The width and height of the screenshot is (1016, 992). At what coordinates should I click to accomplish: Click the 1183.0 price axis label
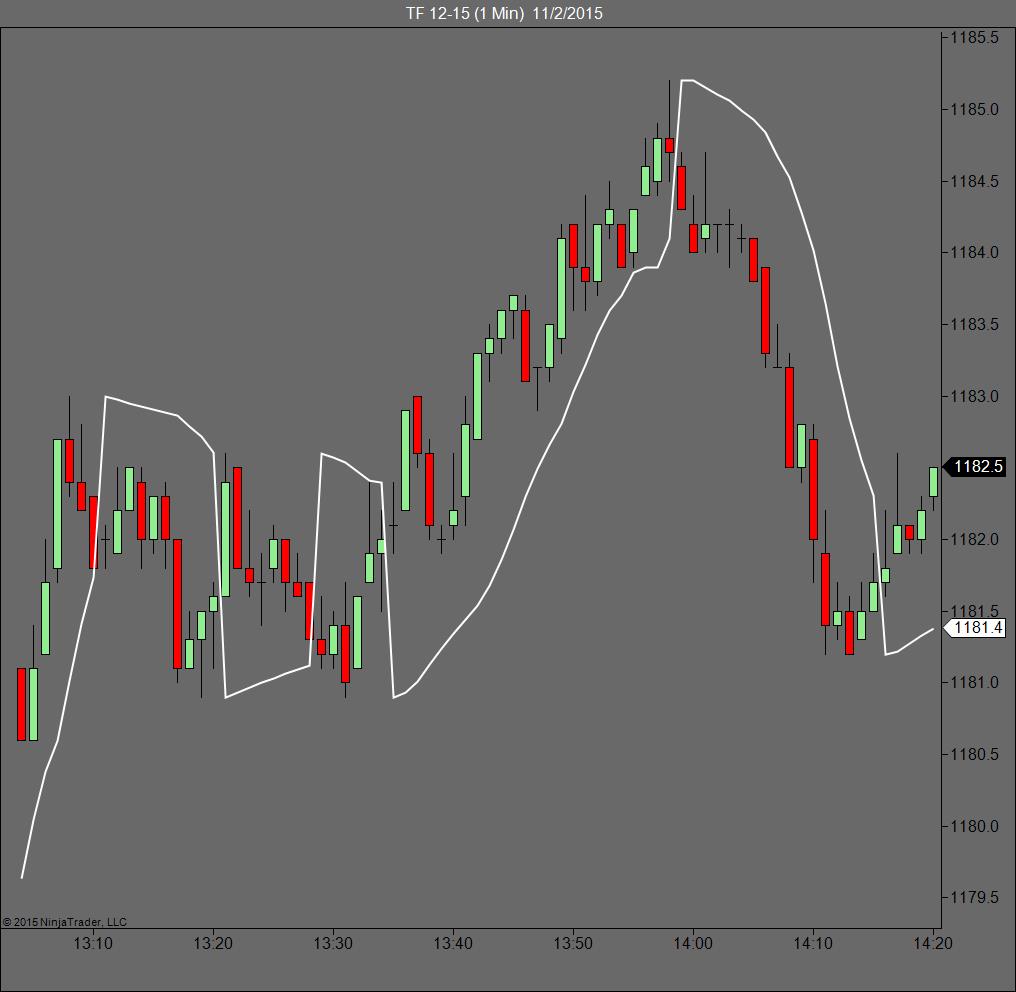tap(974, 396)
